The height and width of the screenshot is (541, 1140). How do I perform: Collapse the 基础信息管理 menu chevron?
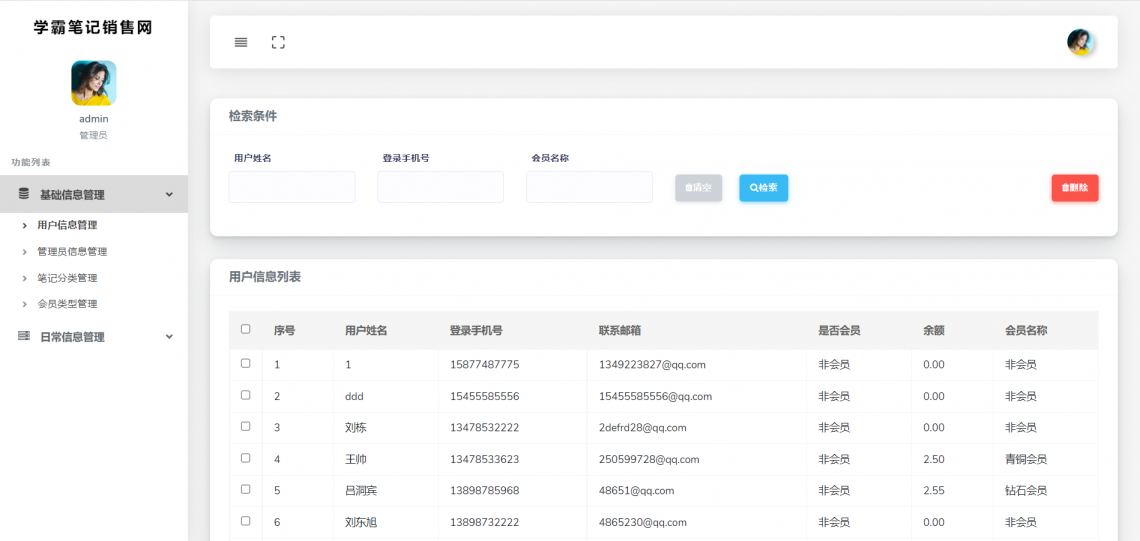point(169,194)
